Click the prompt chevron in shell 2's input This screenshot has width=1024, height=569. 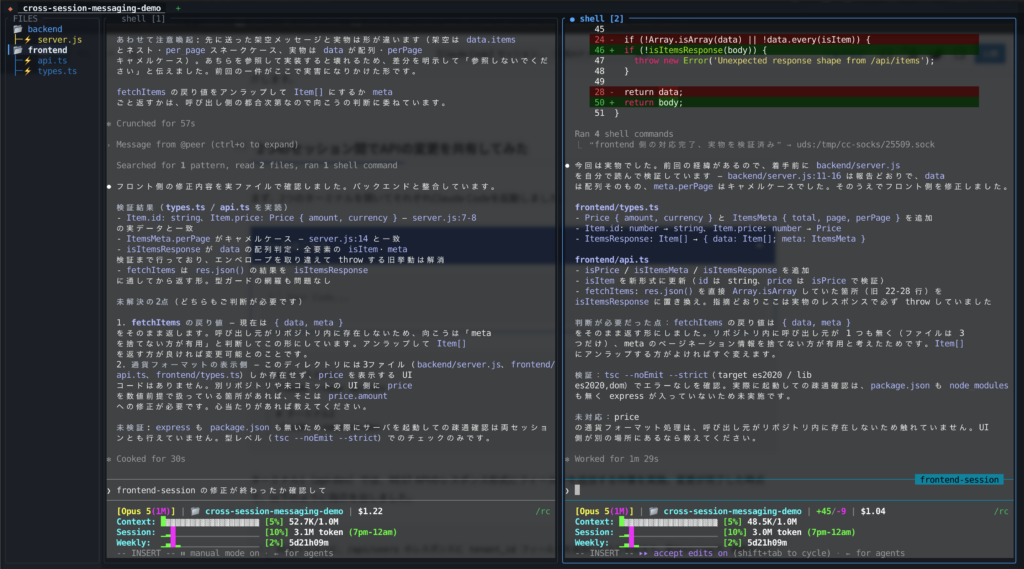[567, 491]
